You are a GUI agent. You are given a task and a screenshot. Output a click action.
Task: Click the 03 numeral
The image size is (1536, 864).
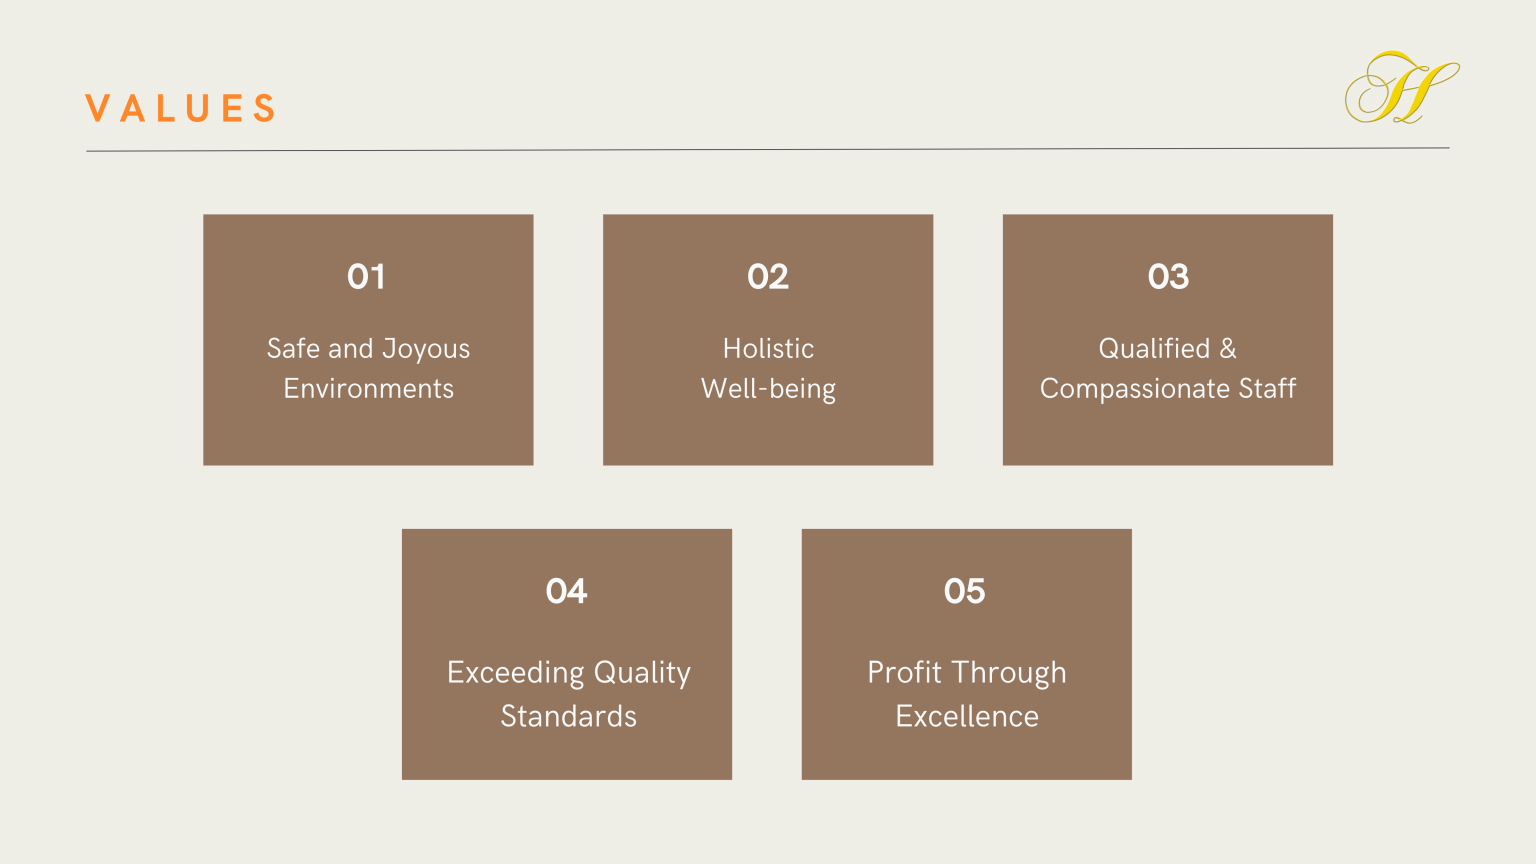tap(1168, 277)
